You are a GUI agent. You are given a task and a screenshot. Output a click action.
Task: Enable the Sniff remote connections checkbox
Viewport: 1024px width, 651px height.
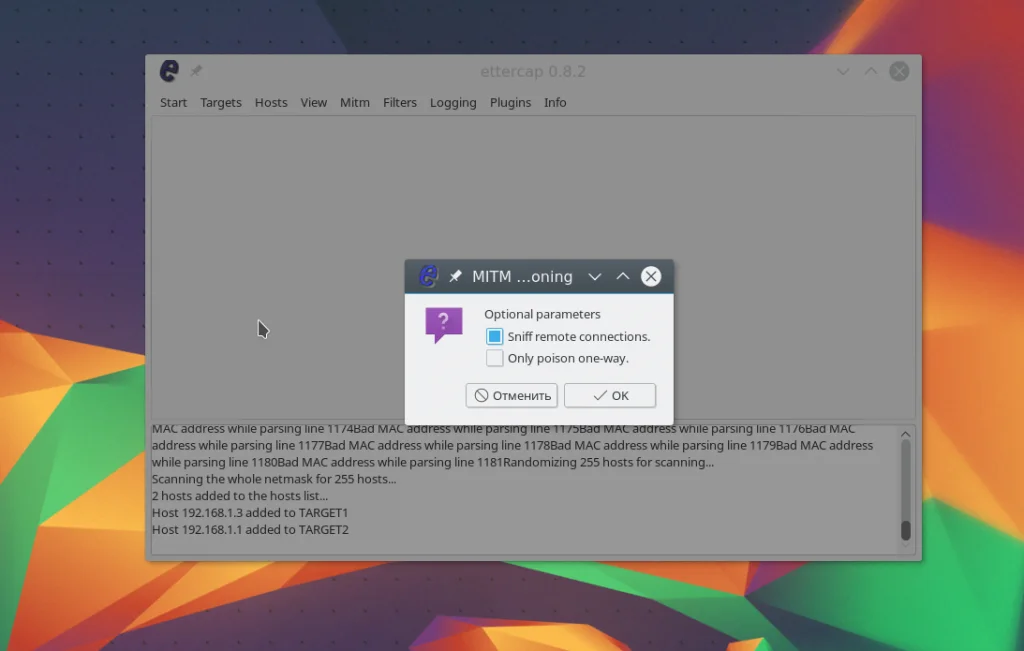point(494,336)
